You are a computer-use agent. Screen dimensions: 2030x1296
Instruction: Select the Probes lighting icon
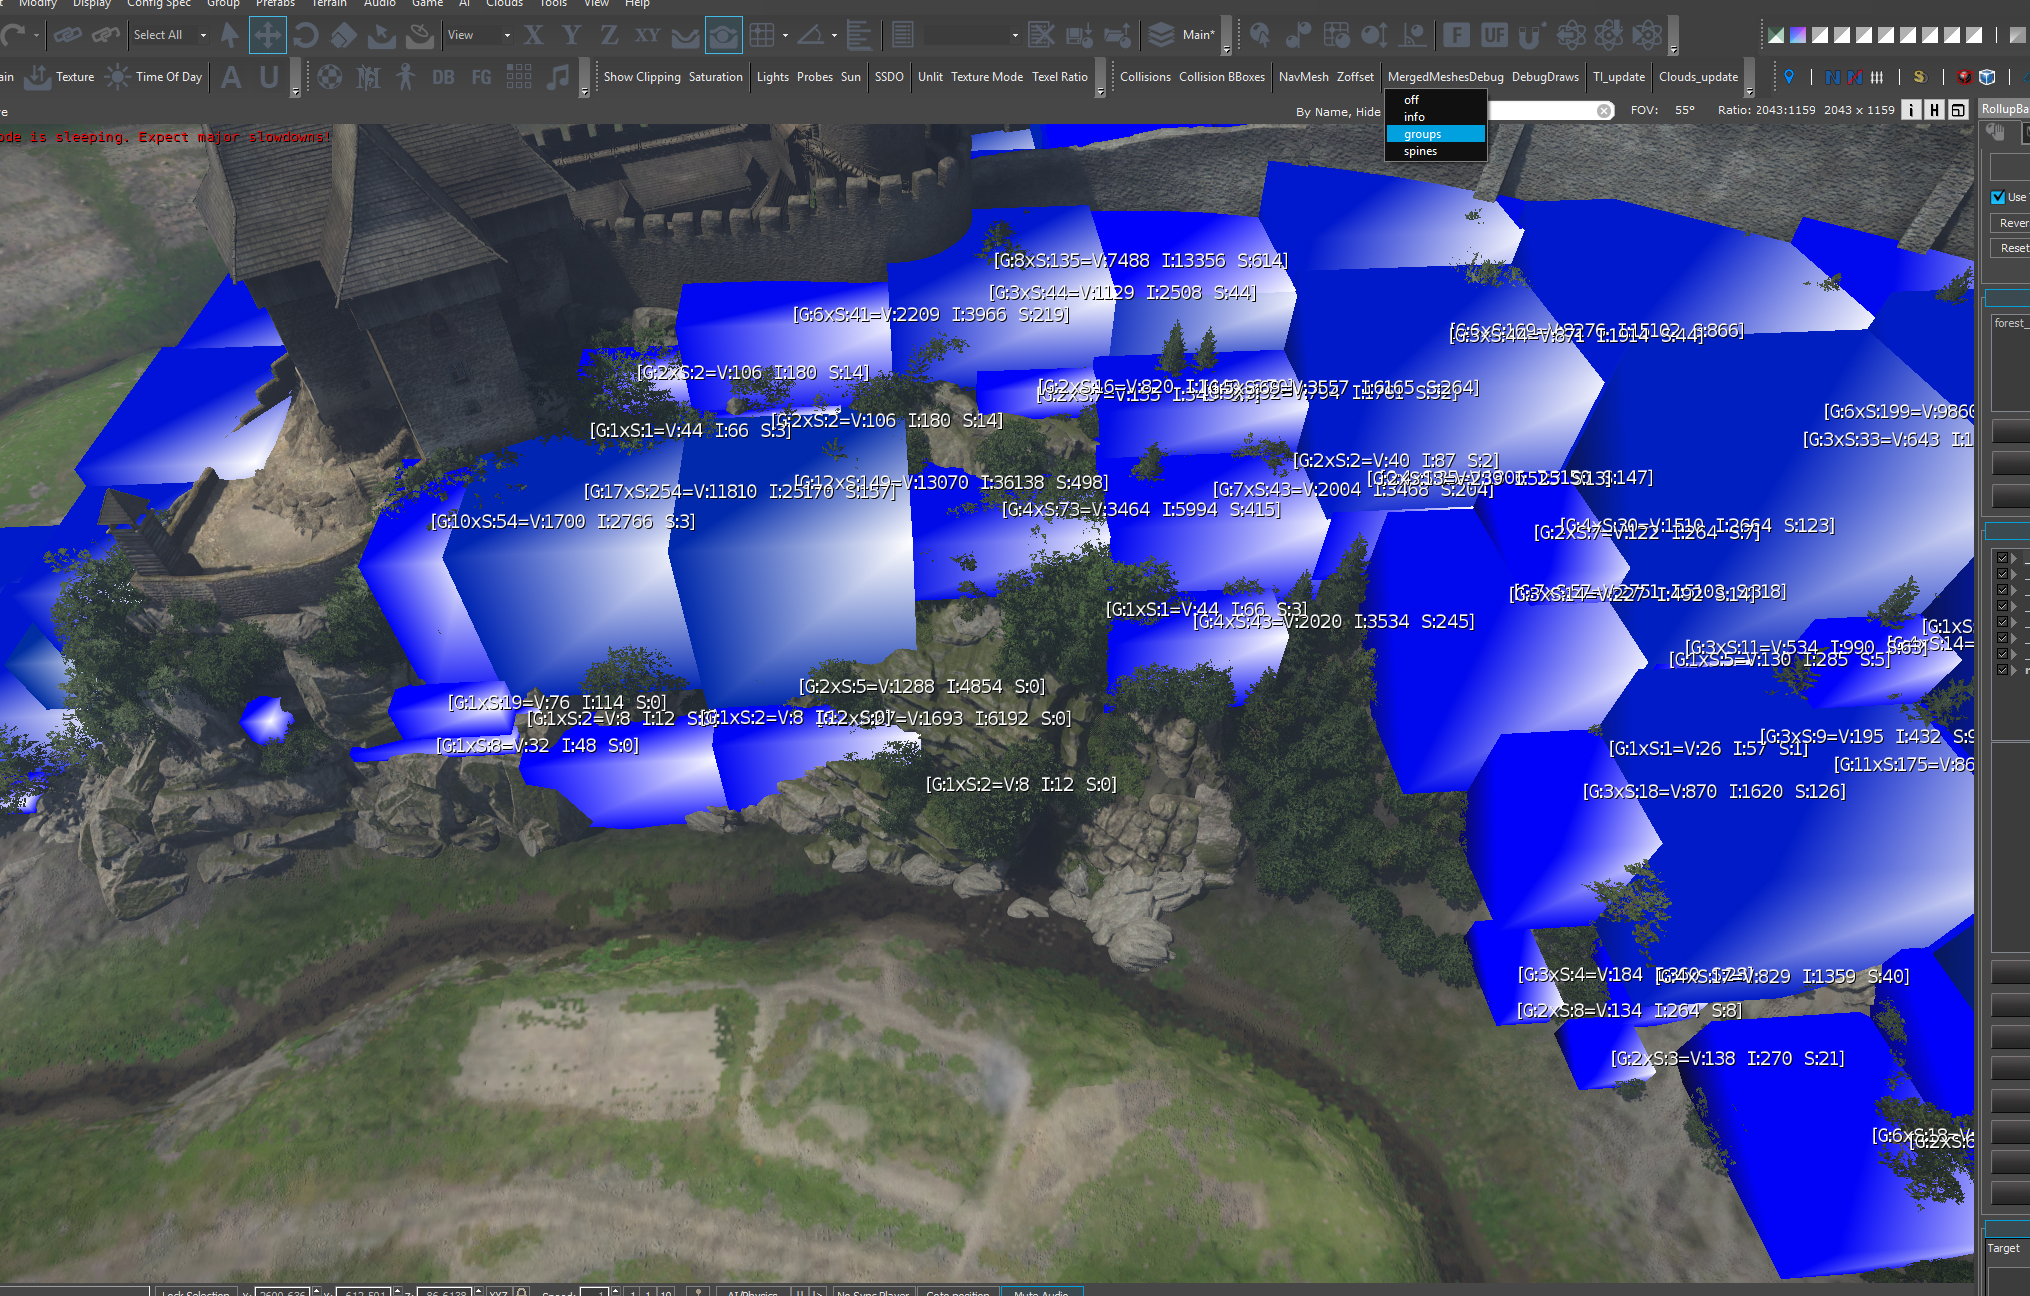(x=808, y=77)
